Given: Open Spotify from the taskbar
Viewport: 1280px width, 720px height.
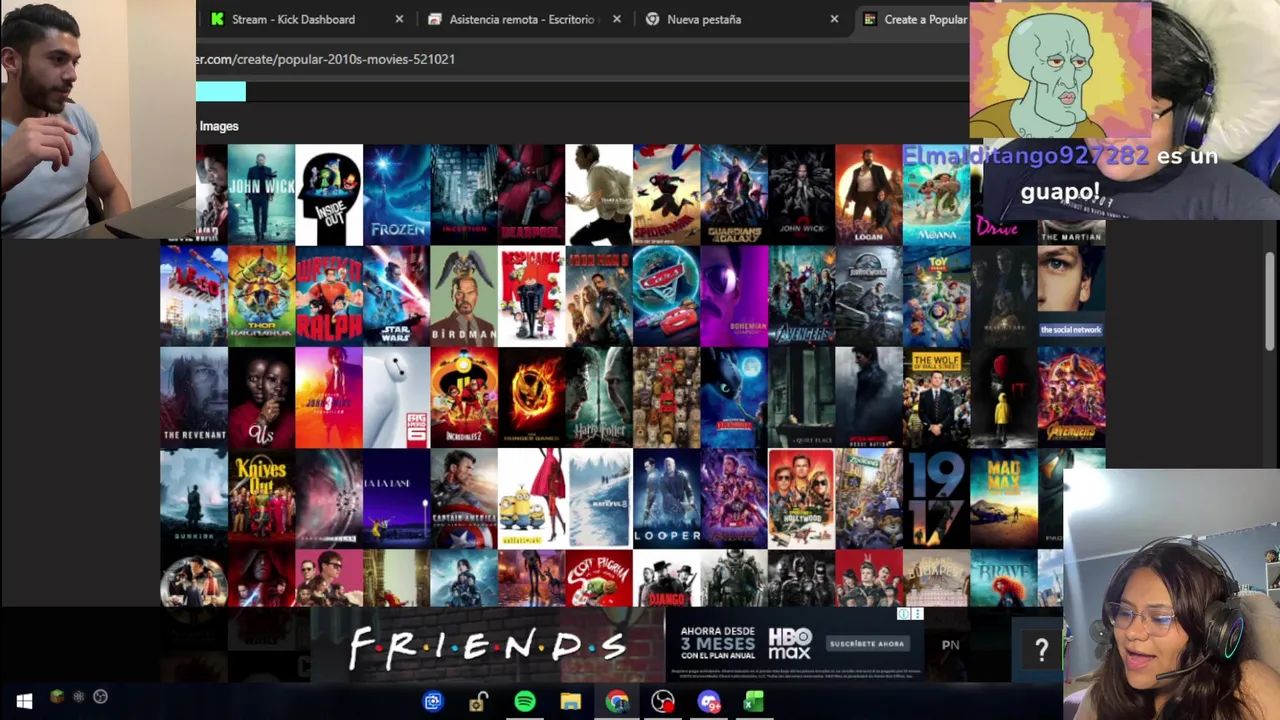Looking at the screenshot, I should point(525,702).
